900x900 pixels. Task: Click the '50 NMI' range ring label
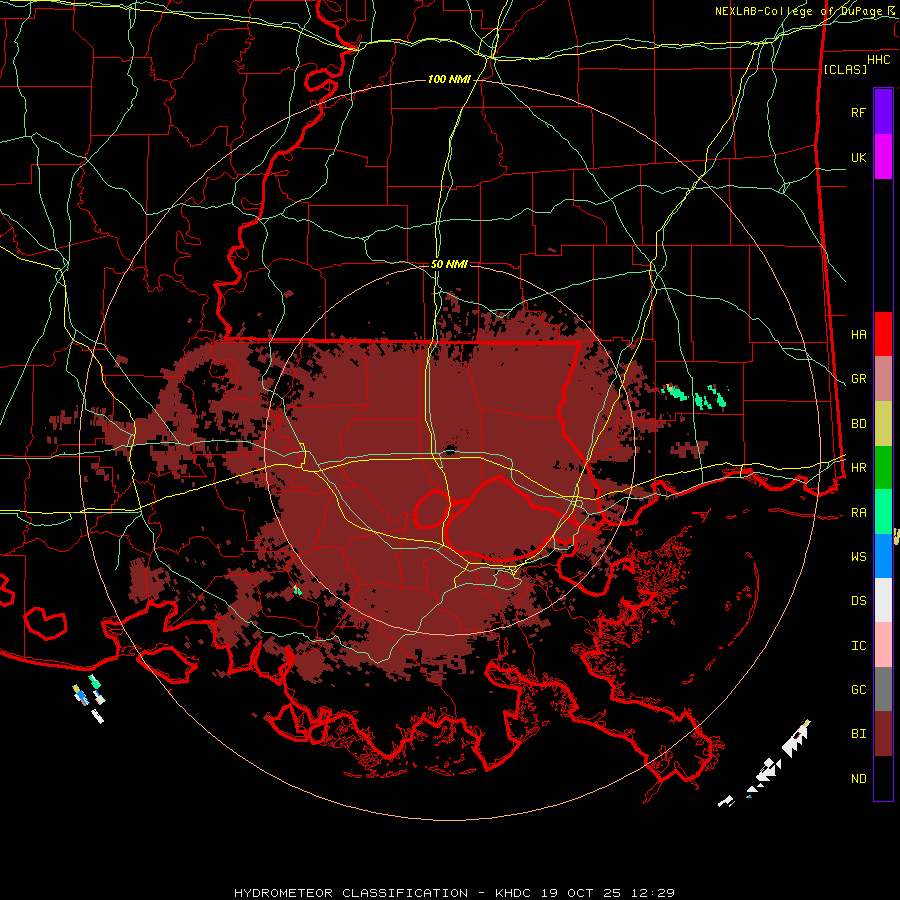pos(449,264)
